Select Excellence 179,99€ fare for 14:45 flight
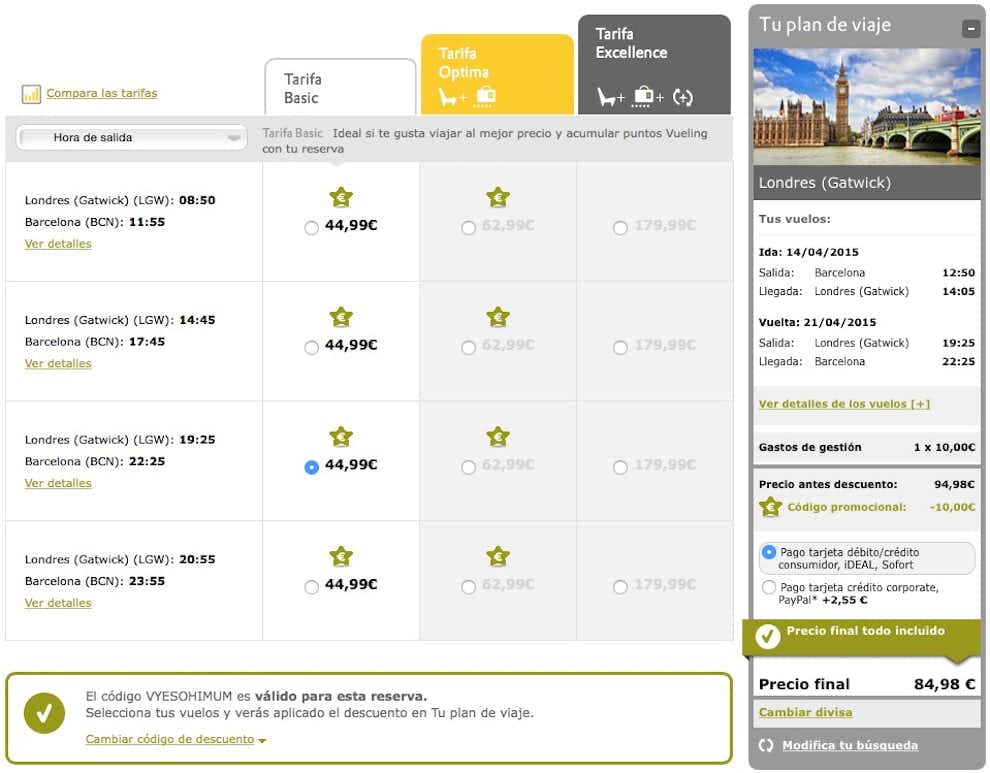Viewport: 990px width, 773px height. coord(620,347)
